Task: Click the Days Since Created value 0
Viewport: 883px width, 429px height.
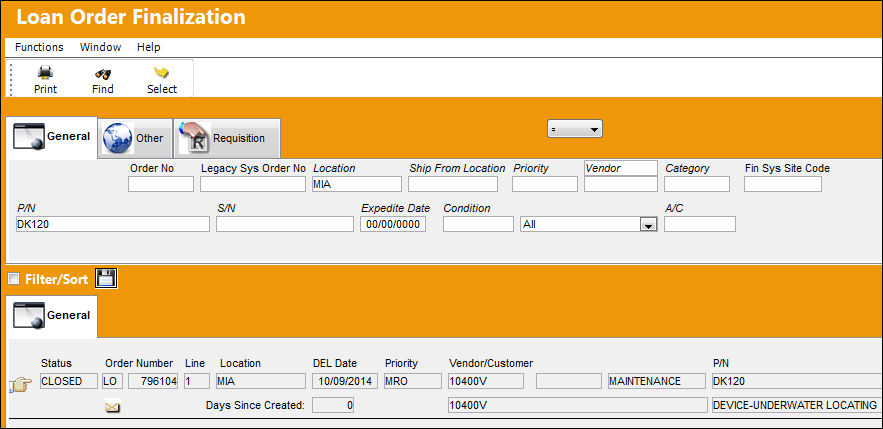Action: pyautogui.click(x=333, y=405)
